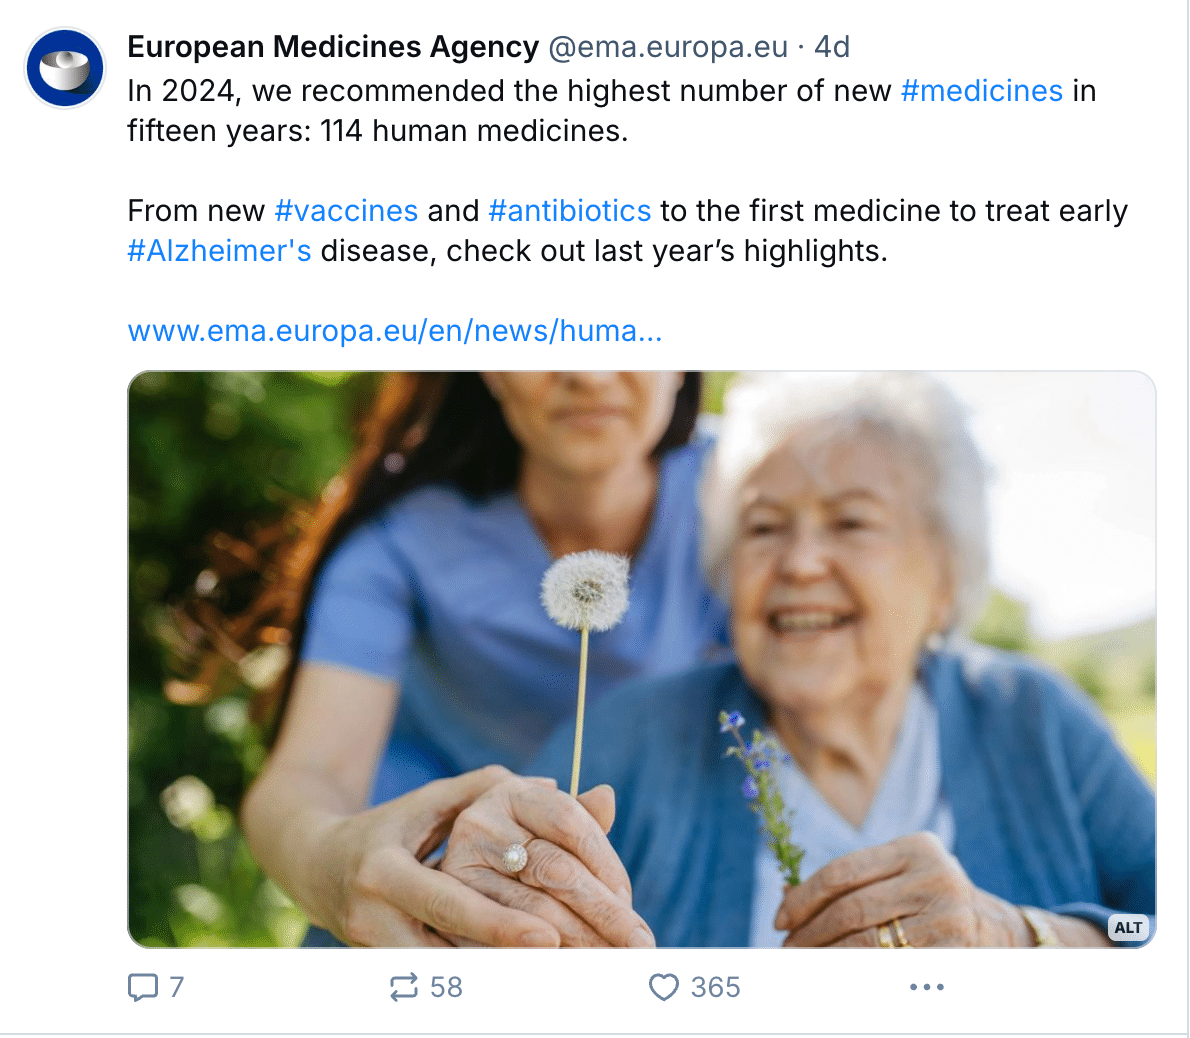
Task: Open the #antibiotics hashtag
Action: point(569,211)
